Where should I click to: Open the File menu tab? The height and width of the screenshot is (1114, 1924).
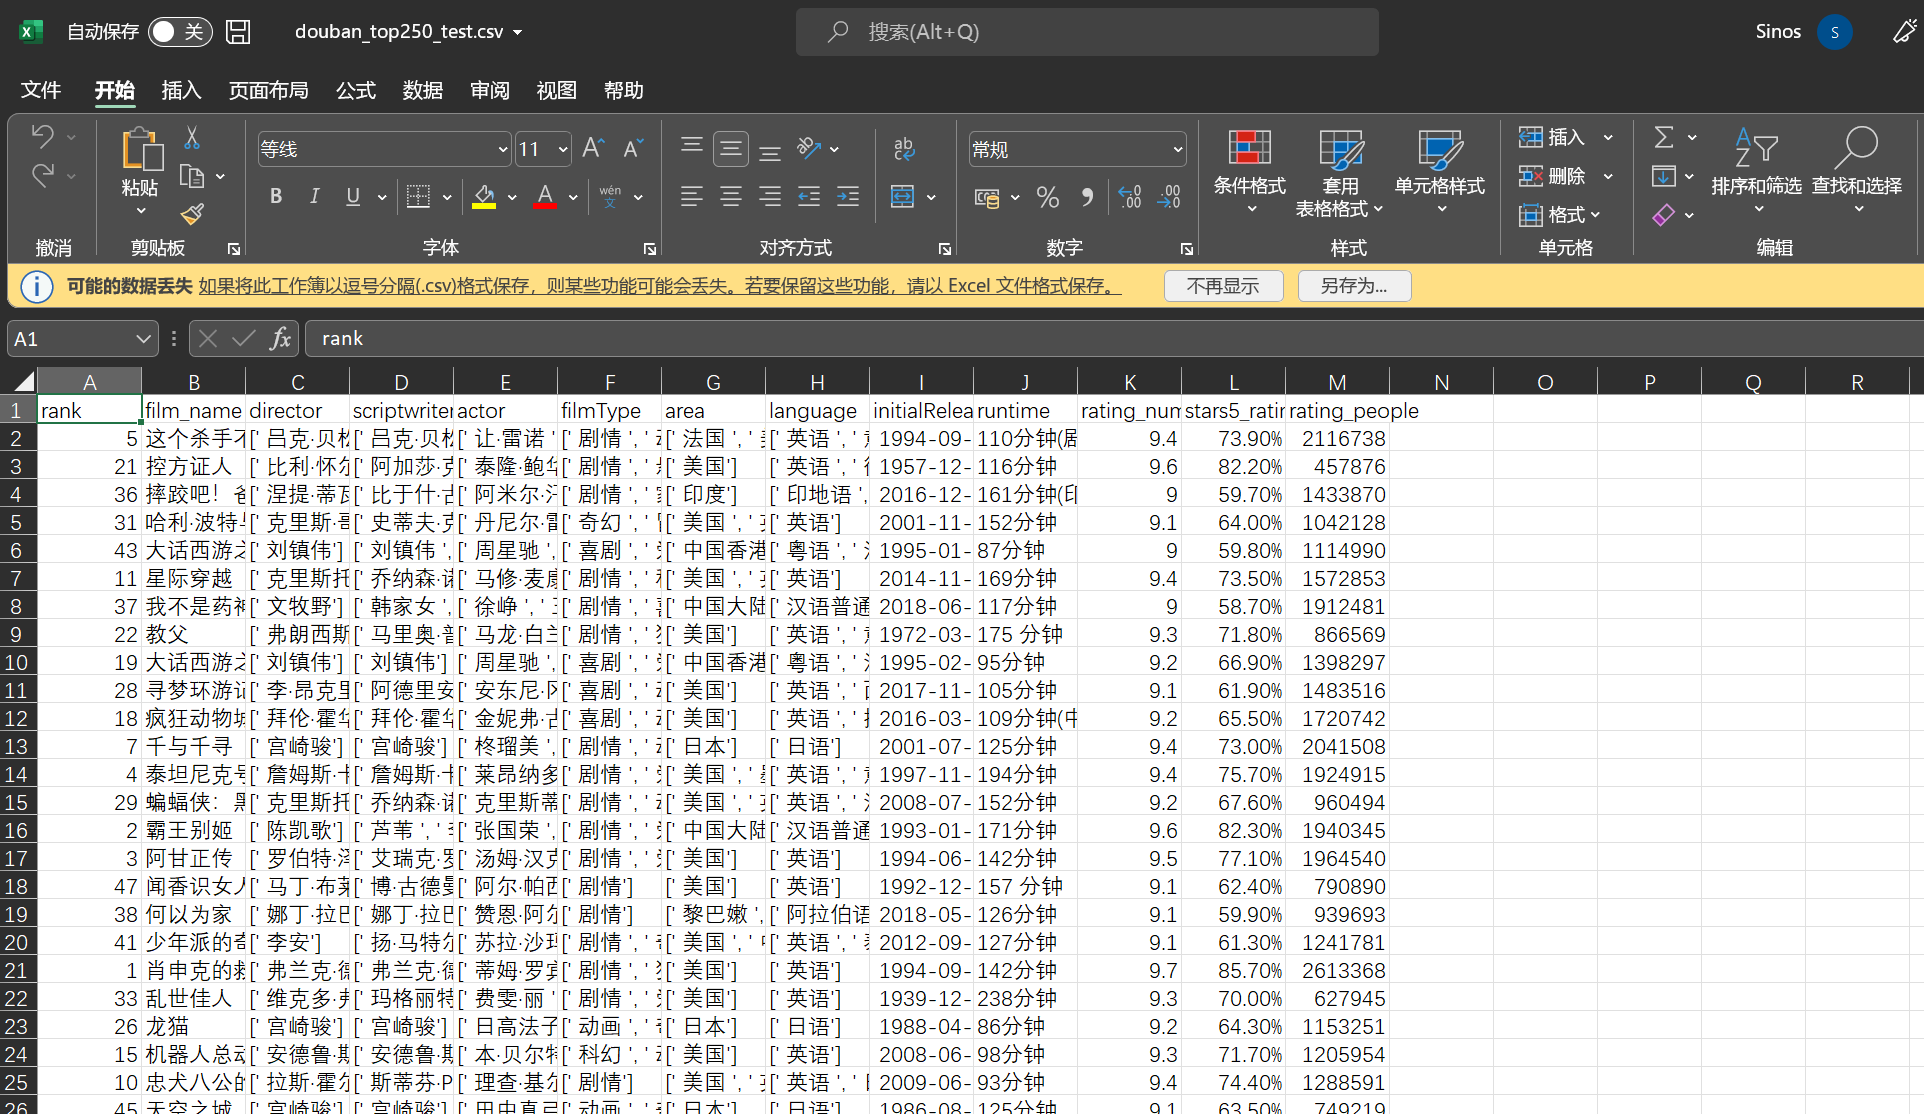click(41, 90)
